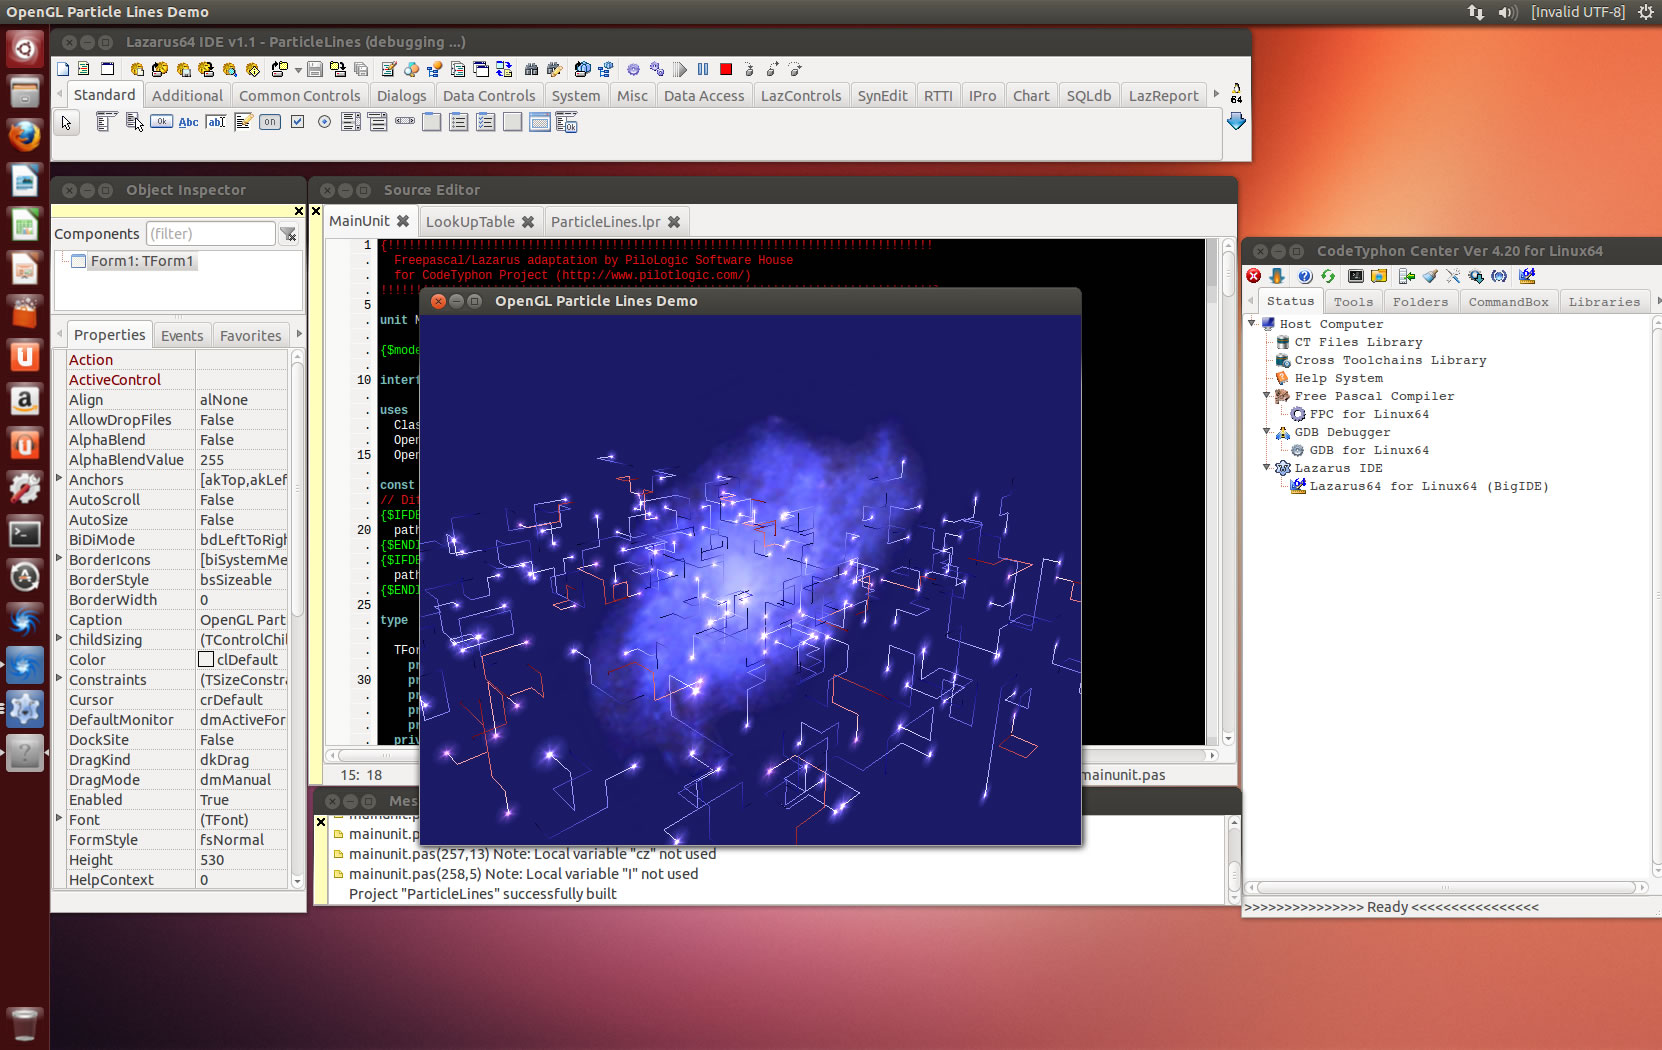This screenshot has width=1662, height=1050.
Task: Open the Common Controls palette tab
Action: [x=299, y=96]
